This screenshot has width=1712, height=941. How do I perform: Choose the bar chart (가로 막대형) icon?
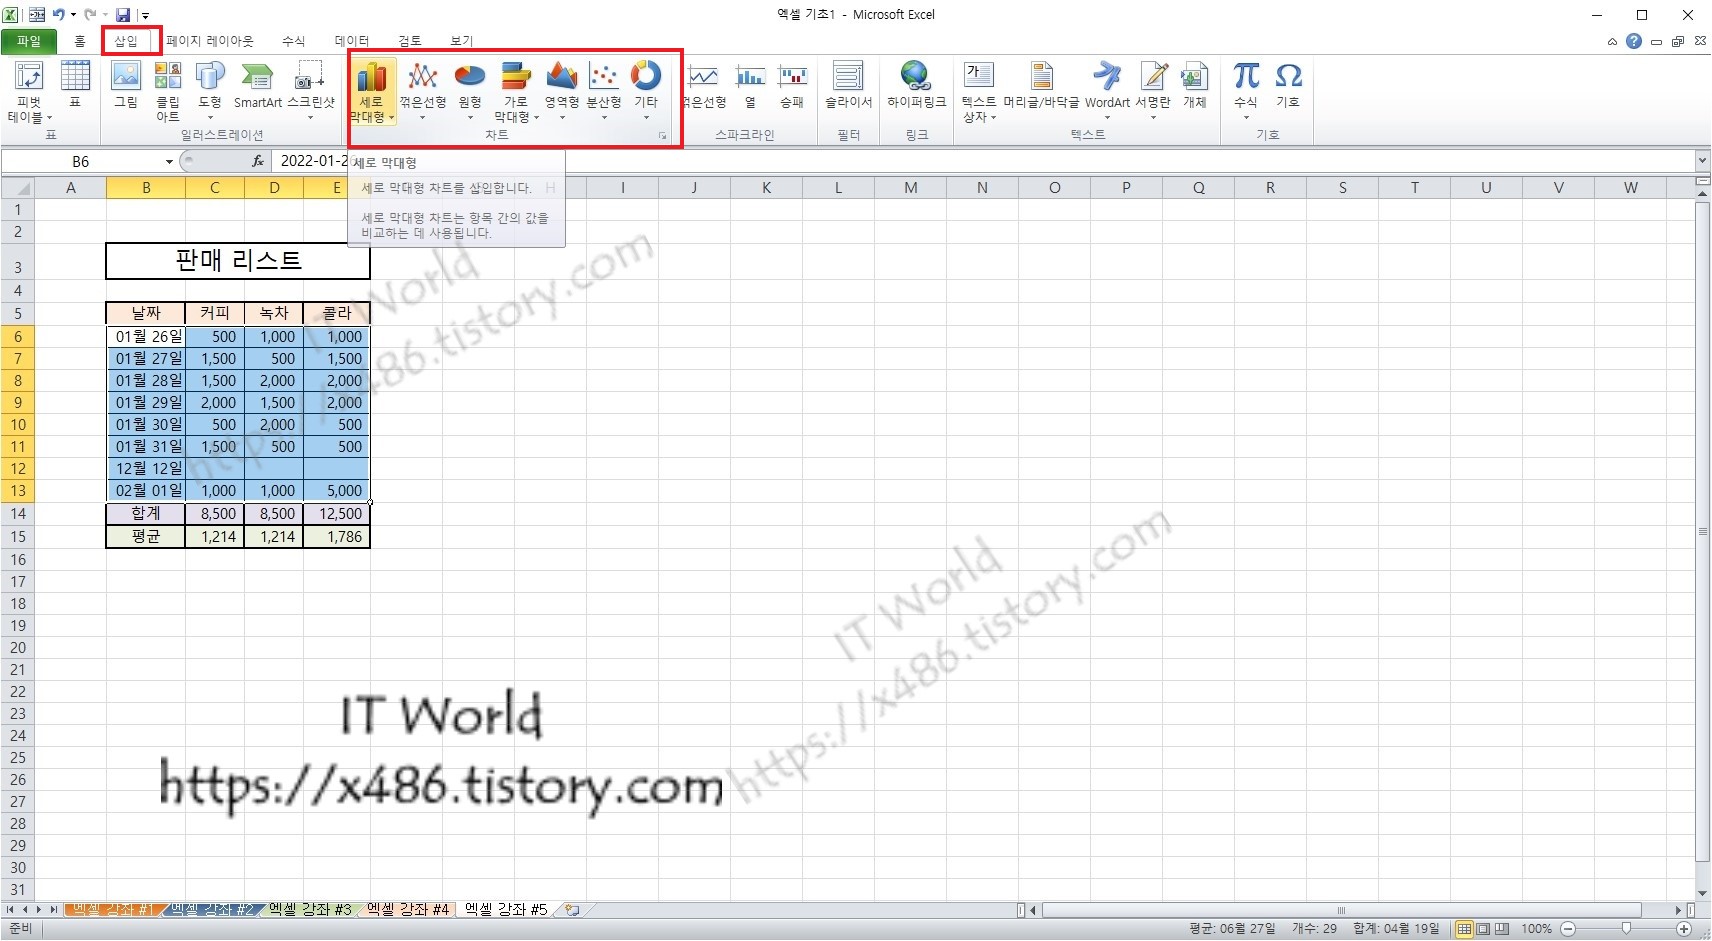pos(516,91)
